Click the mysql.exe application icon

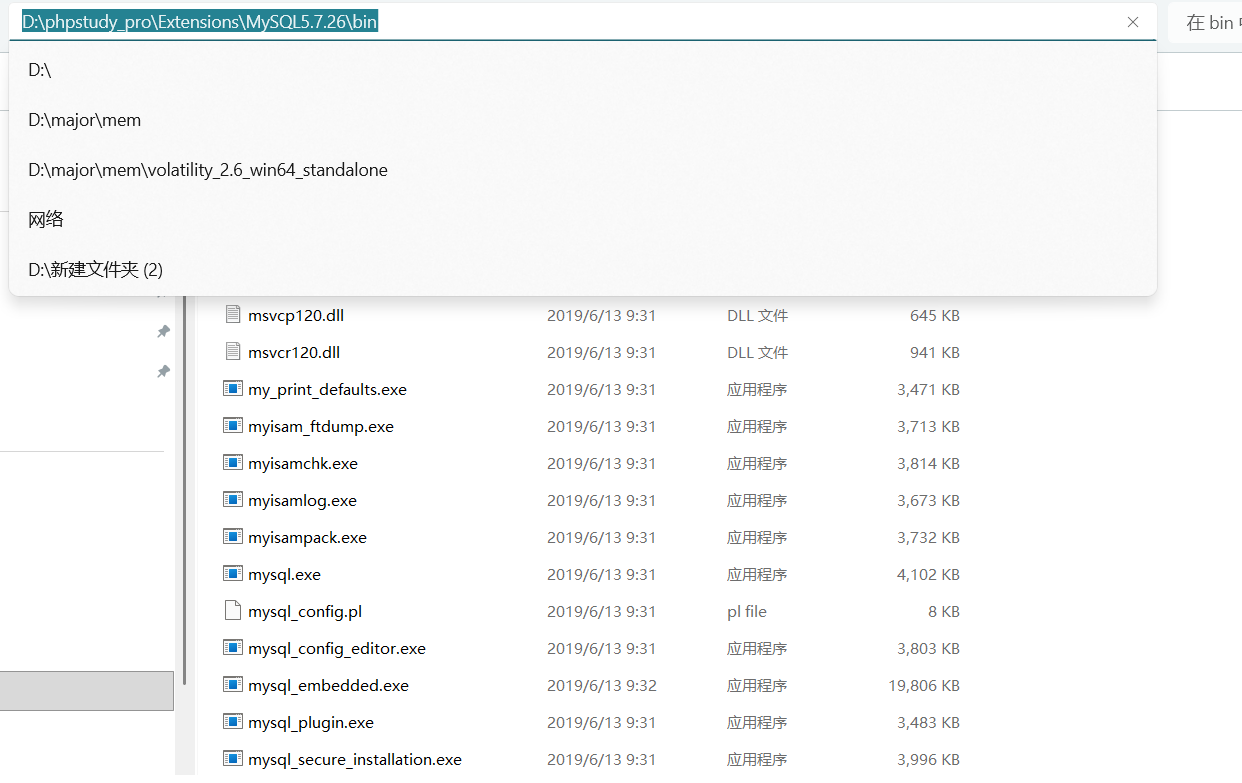(x=233, y=574)
